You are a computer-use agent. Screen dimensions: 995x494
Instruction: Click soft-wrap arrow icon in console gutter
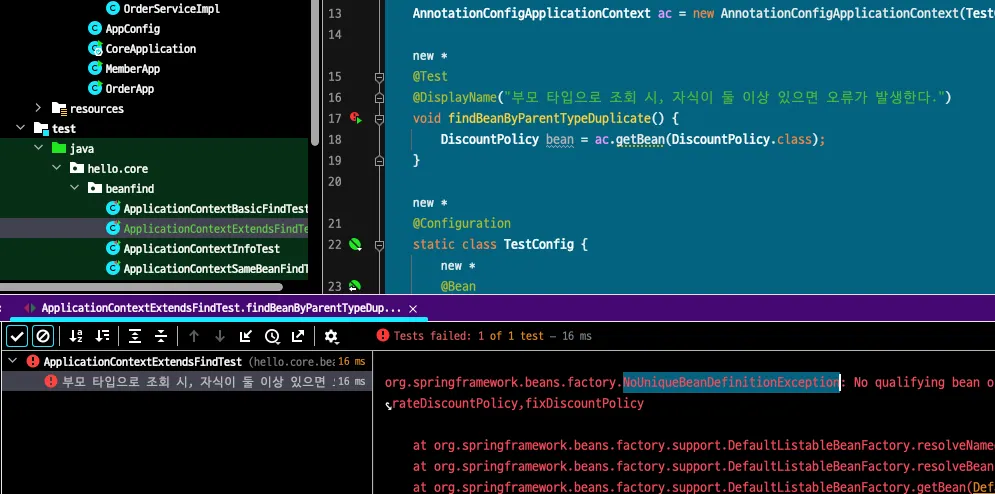click(388, 405)
